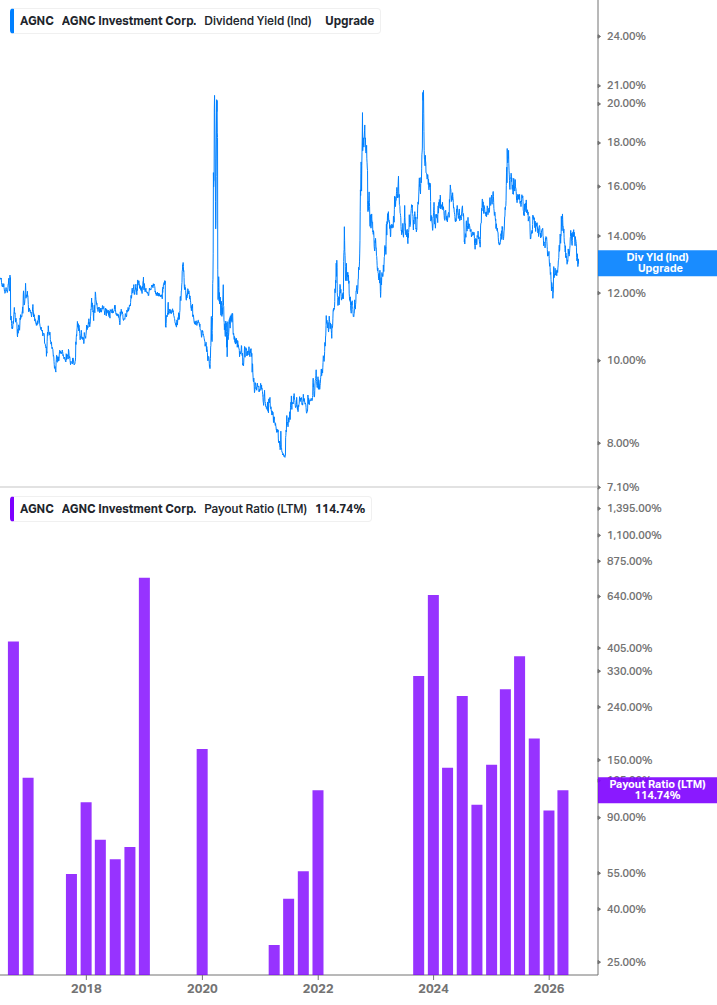
Task: Click the 55.00% payout axis label
Action: 626,873
